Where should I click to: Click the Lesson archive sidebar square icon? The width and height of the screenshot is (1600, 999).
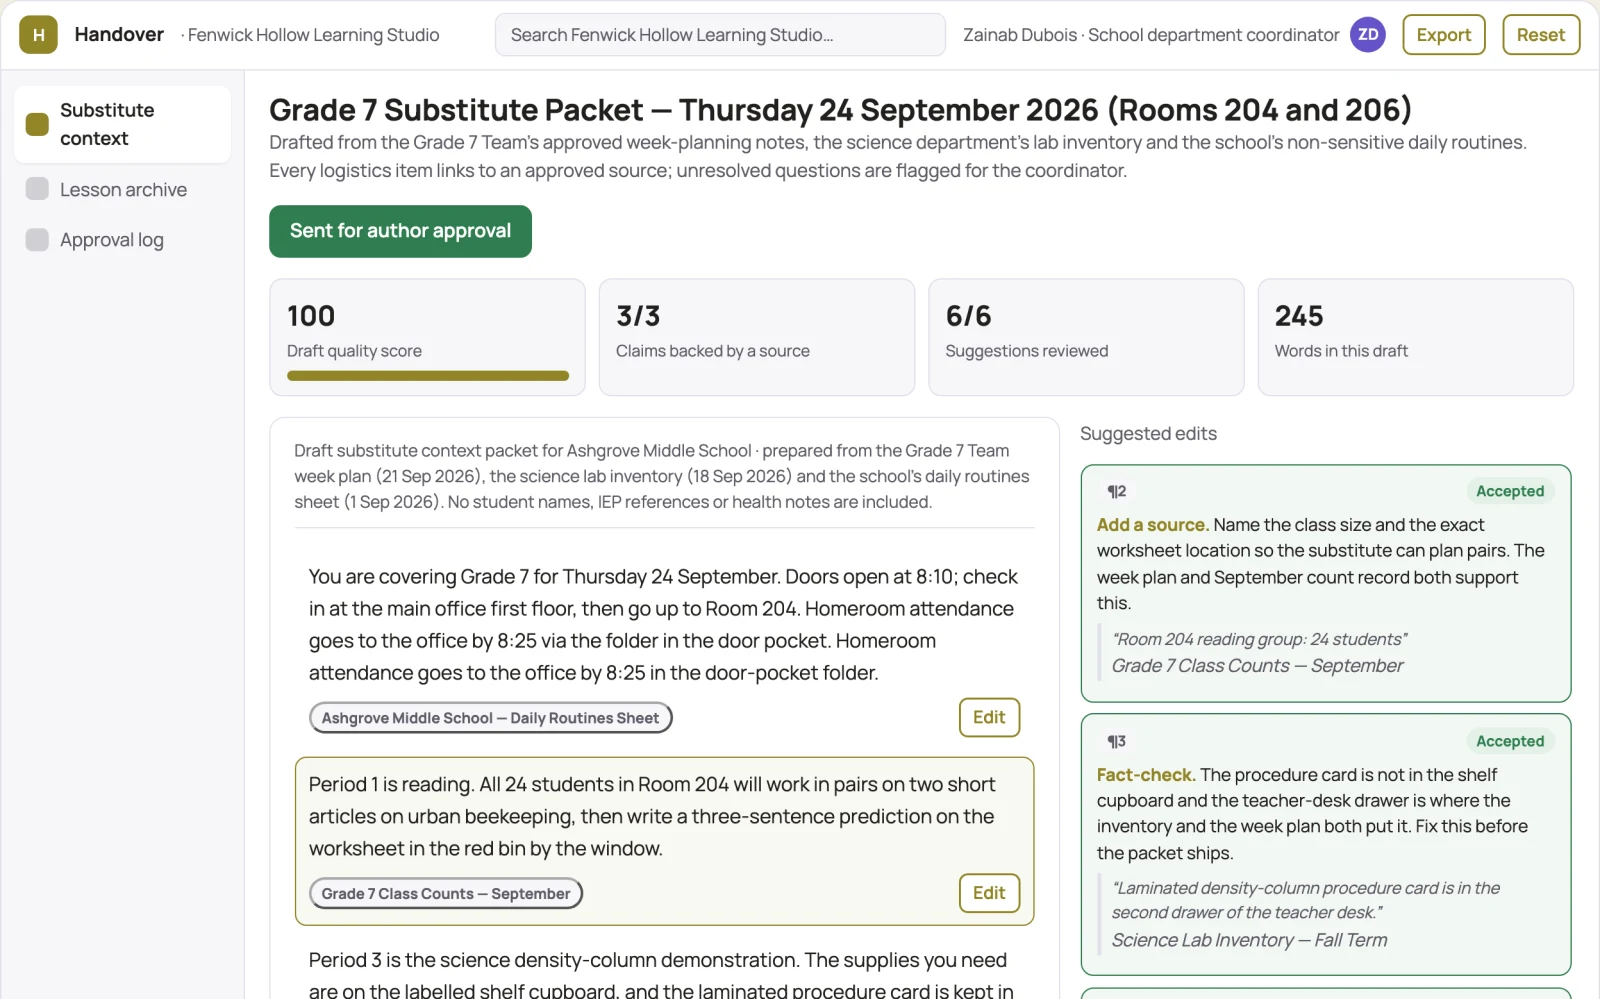(37, 189)
